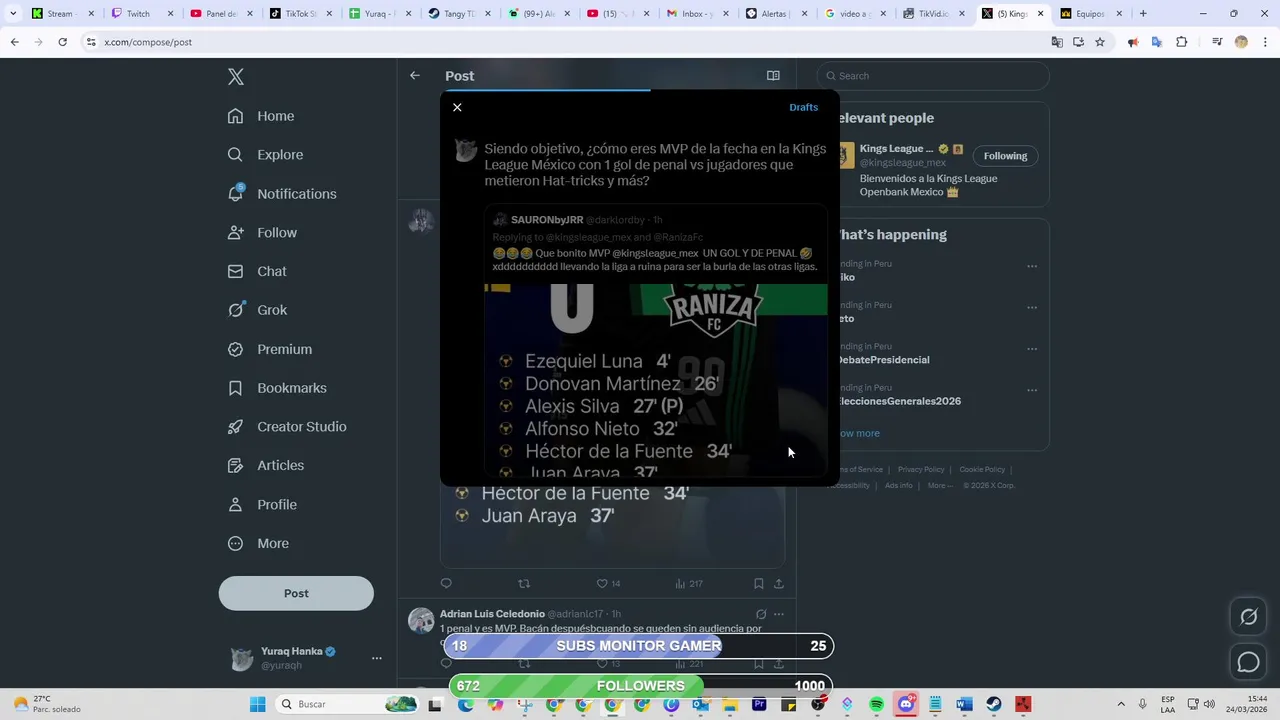The height and width of the screenshot is (720, 1280).
Task: Open options dots for EleccionesGenerales2026 trend
Action: [x=1032, y=391]
